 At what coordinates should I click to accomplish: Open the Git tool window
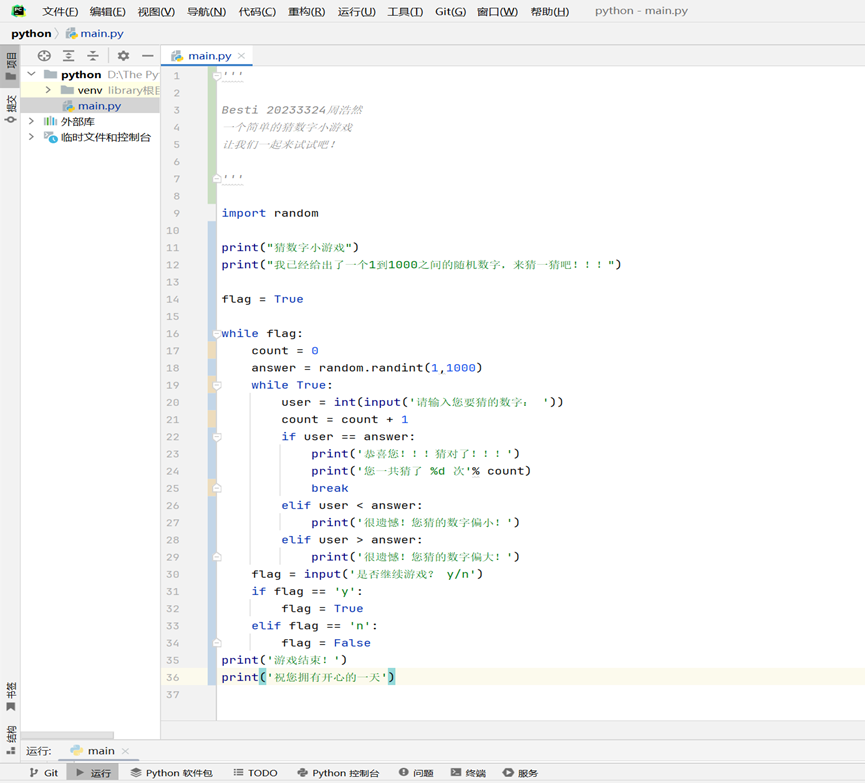pos(44,773)
